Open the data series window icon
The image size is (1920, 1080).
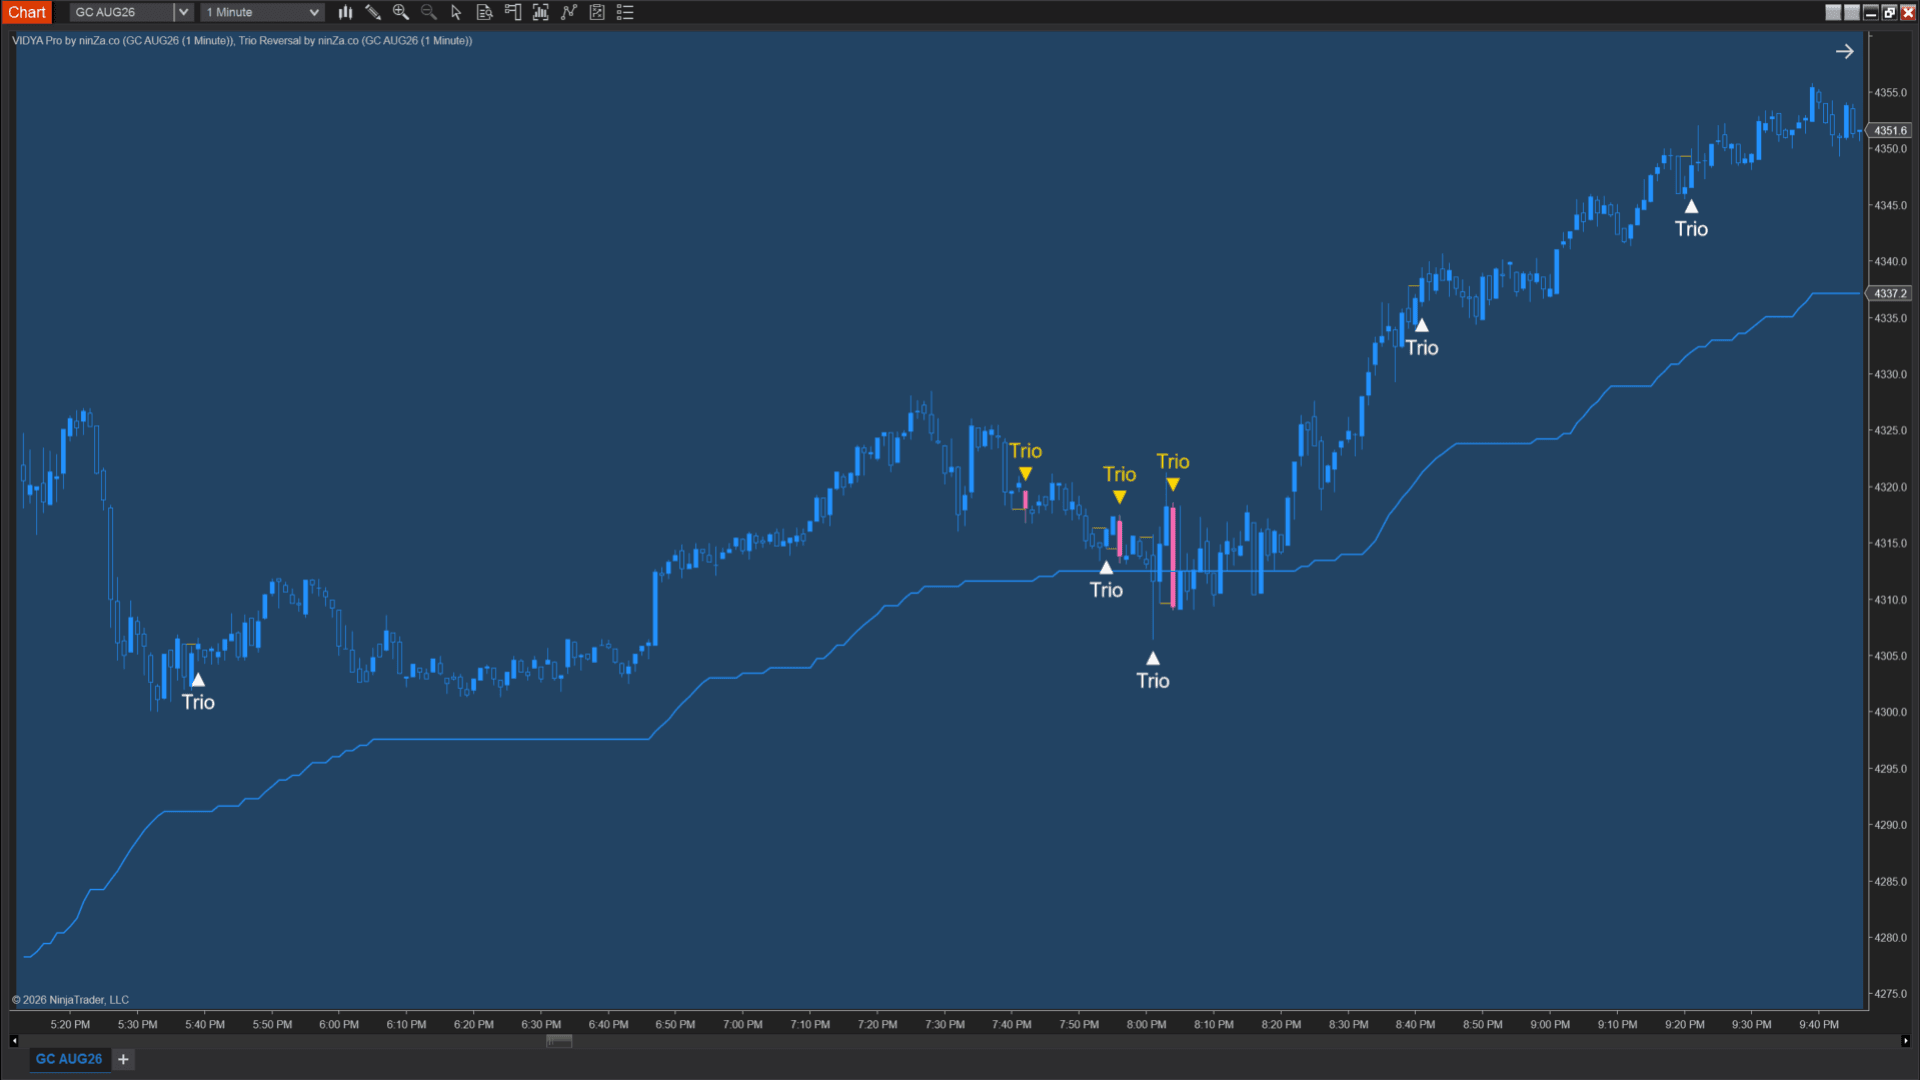click(541, 12)
